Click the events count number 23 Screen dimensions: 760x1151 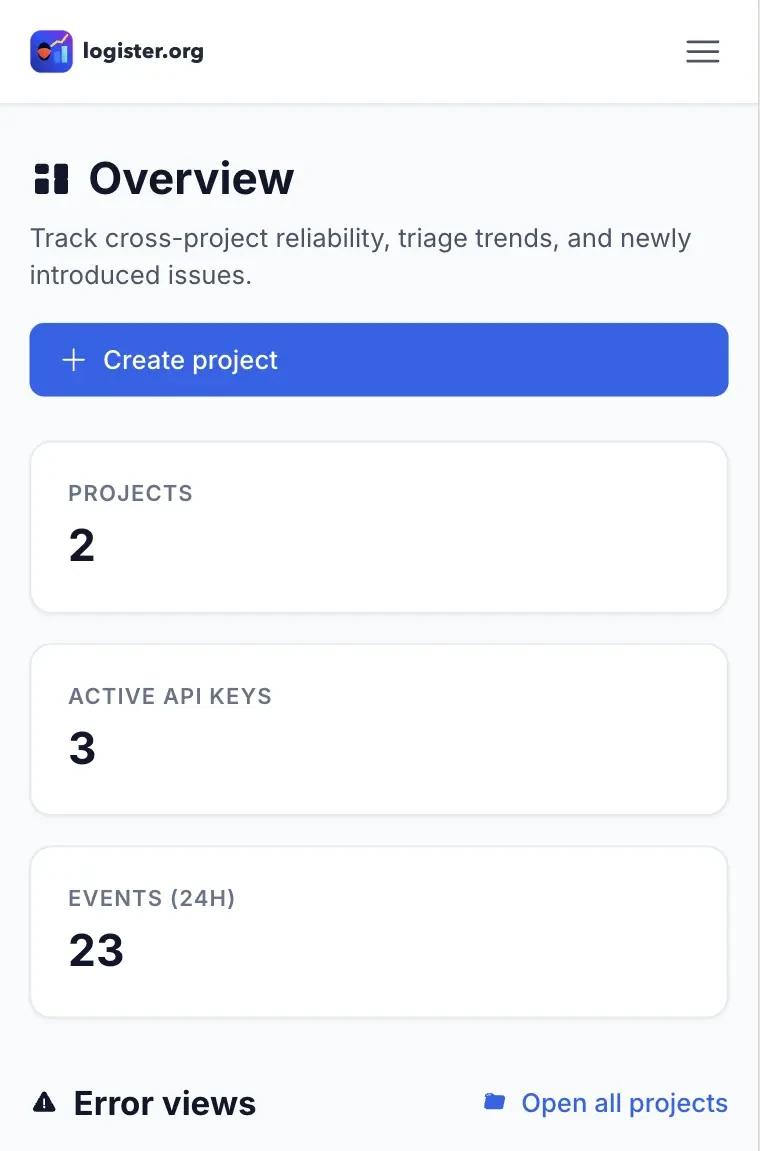point(96,950)
